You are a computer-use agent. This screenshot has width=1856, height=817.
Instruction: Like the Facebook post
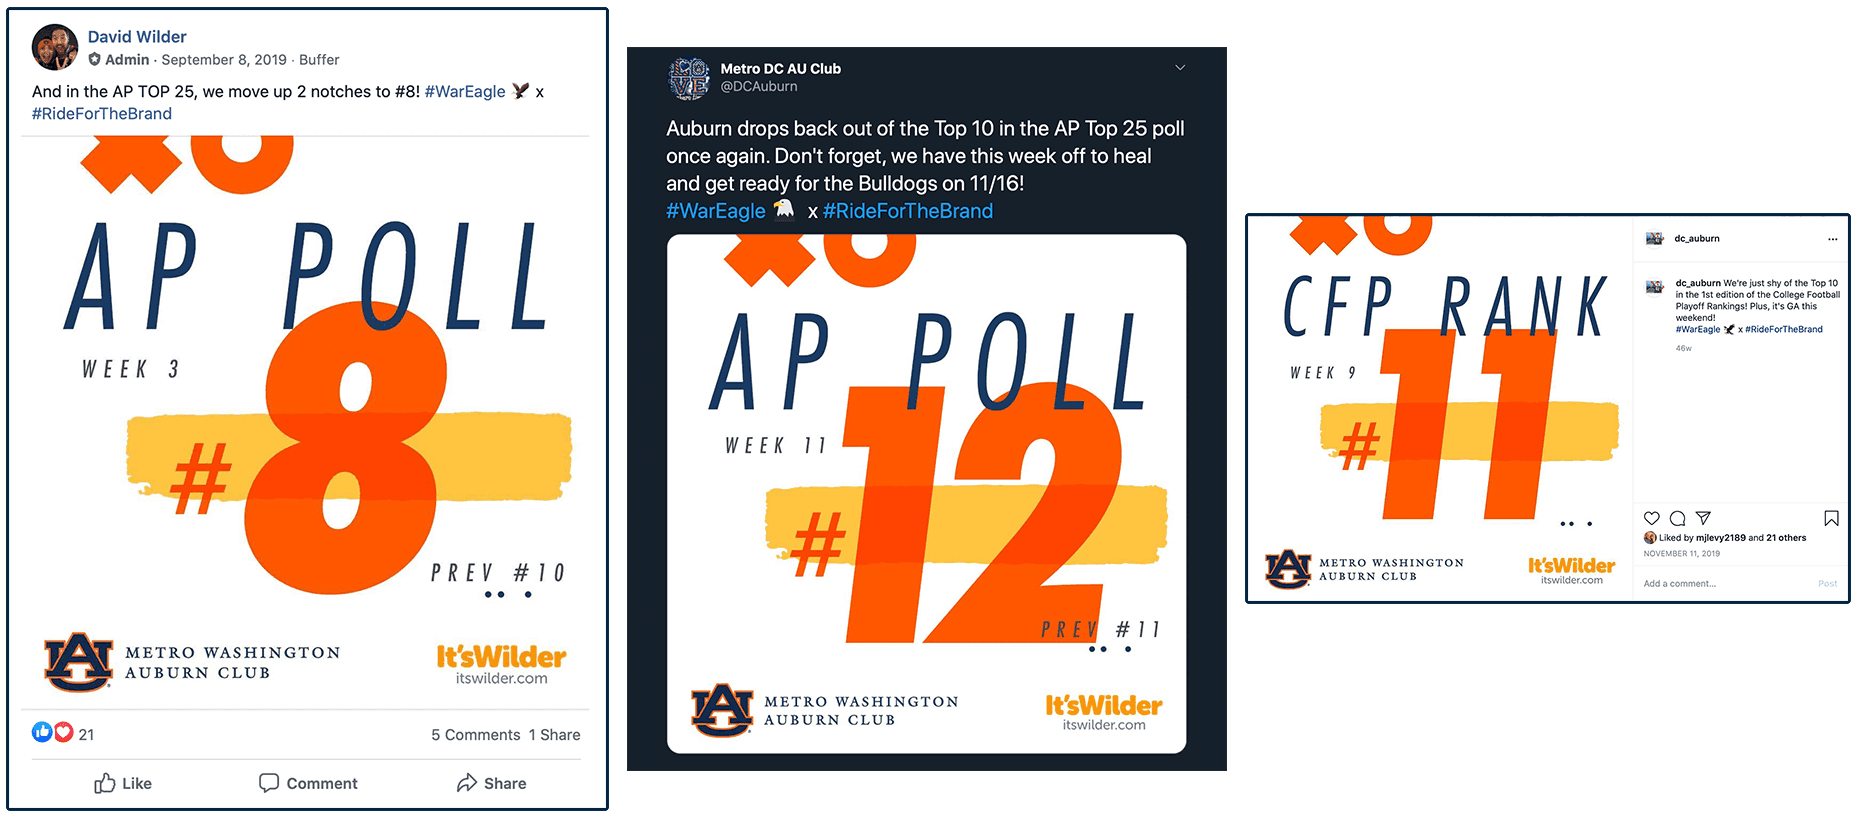point(123,783)
